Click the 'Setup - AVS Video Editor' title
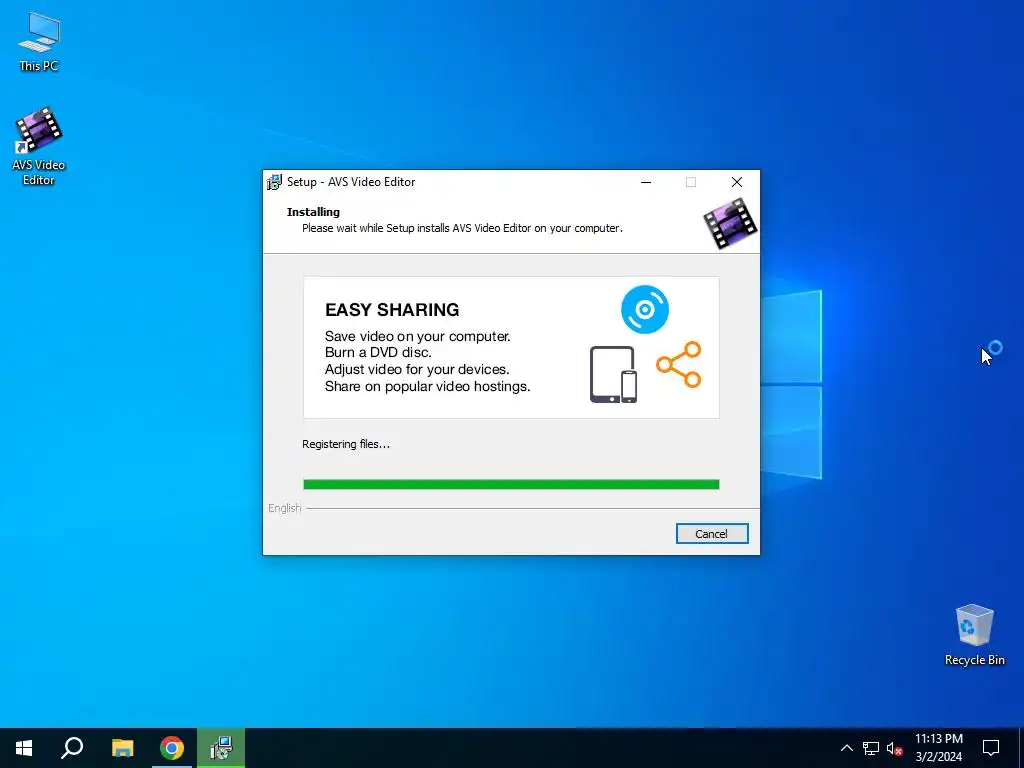1024x768 pixels. coord(351,182)
